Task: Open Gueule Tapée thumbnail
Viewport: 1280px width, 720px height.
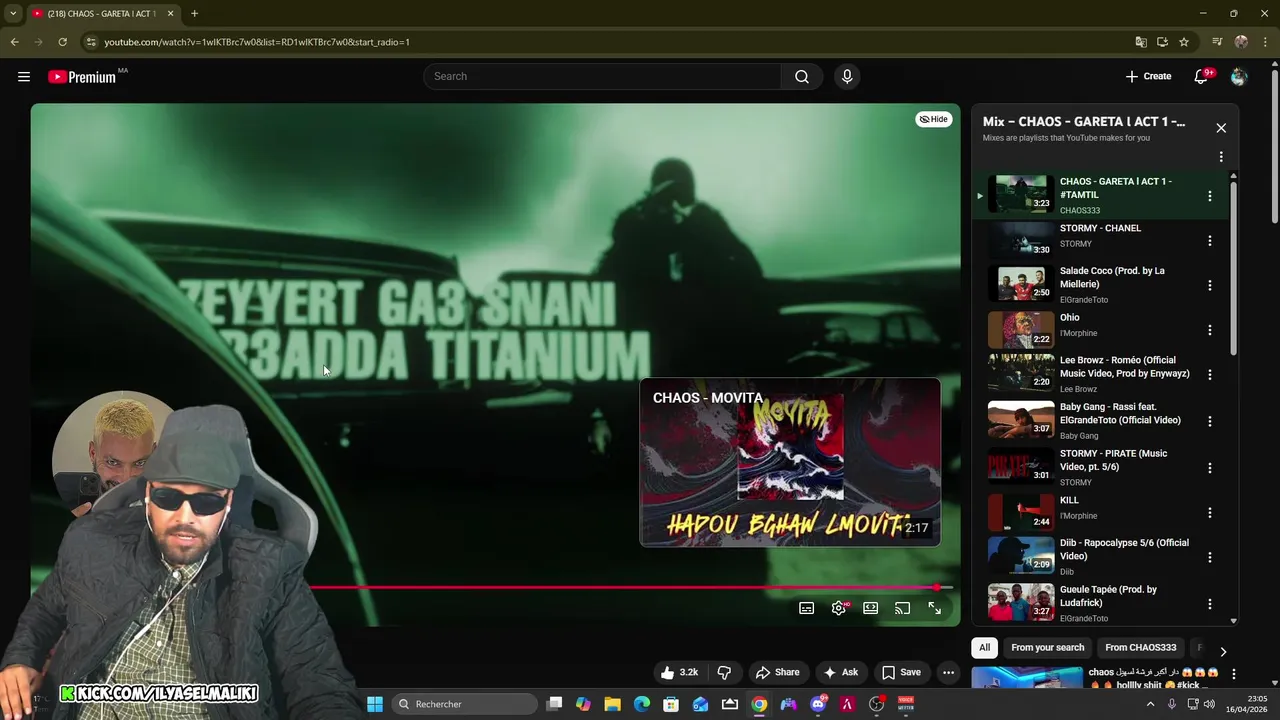Action: coord(1021,602)
